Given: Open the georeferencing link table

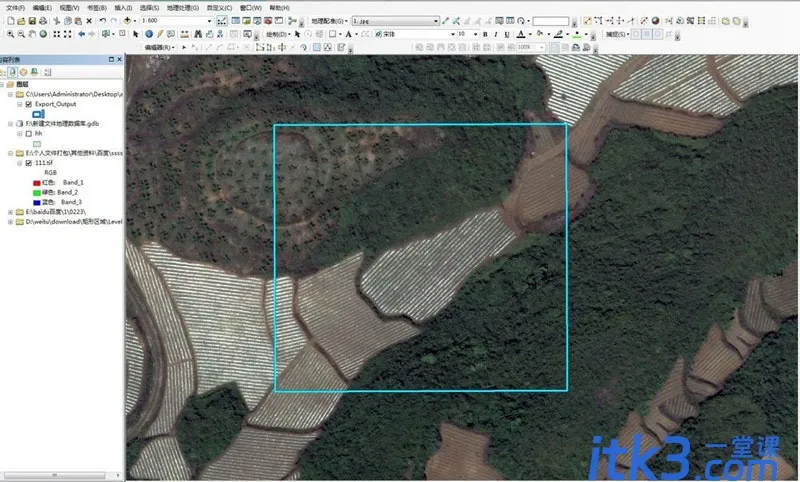Looking at the screenshot, I should coord(510,20).
